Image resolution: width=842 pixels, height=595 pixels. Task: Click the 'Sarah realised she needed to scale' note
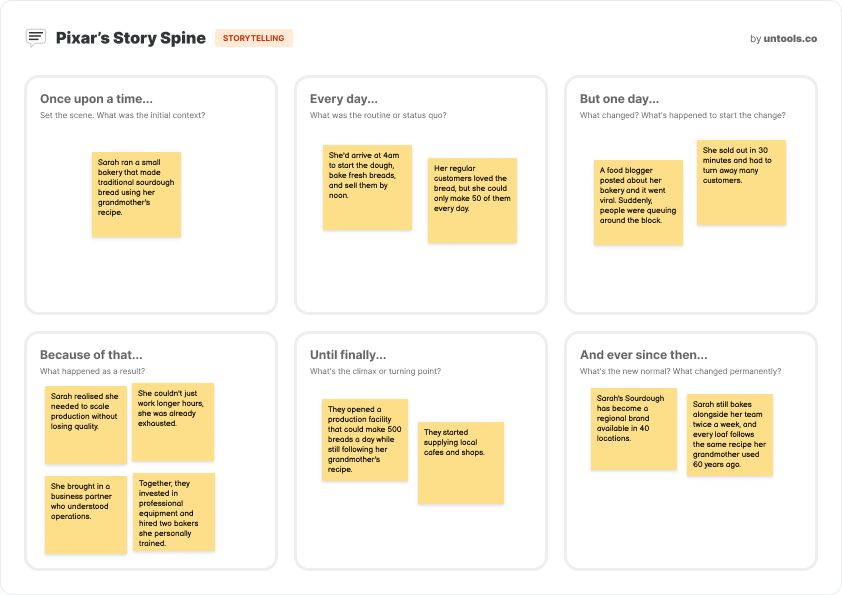[86, 425]
